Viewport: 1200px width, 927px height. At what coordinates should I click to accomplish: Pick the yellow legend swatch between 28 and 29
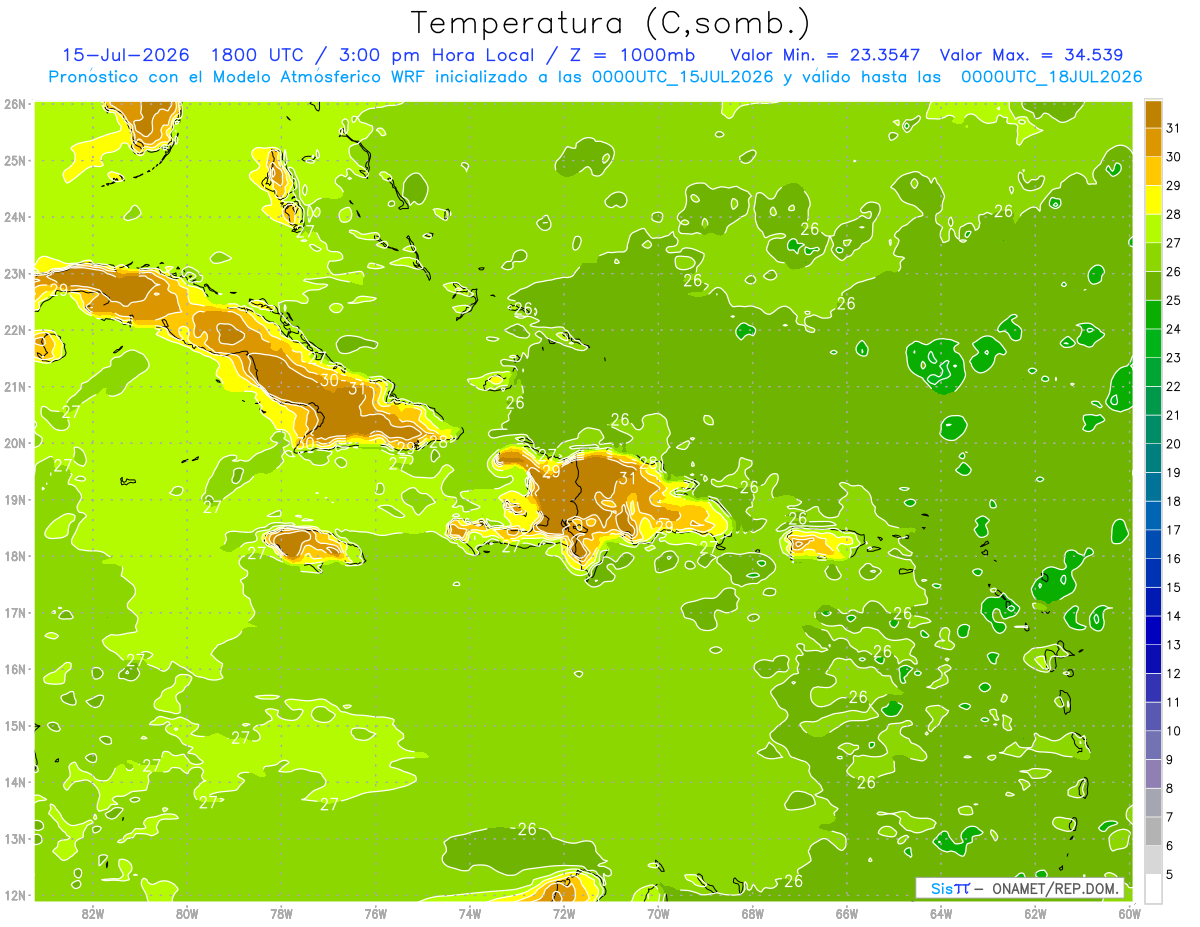(1153, 199)
